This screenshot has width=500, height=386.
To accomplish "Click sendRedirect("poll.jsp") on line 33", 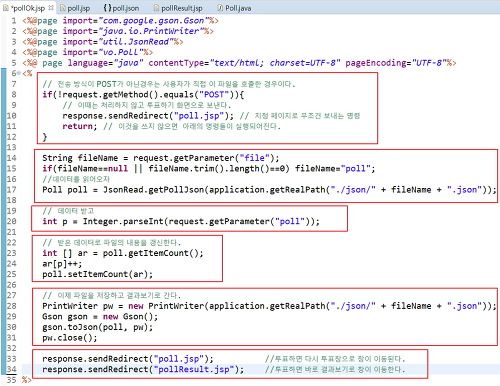I will 128,359.
